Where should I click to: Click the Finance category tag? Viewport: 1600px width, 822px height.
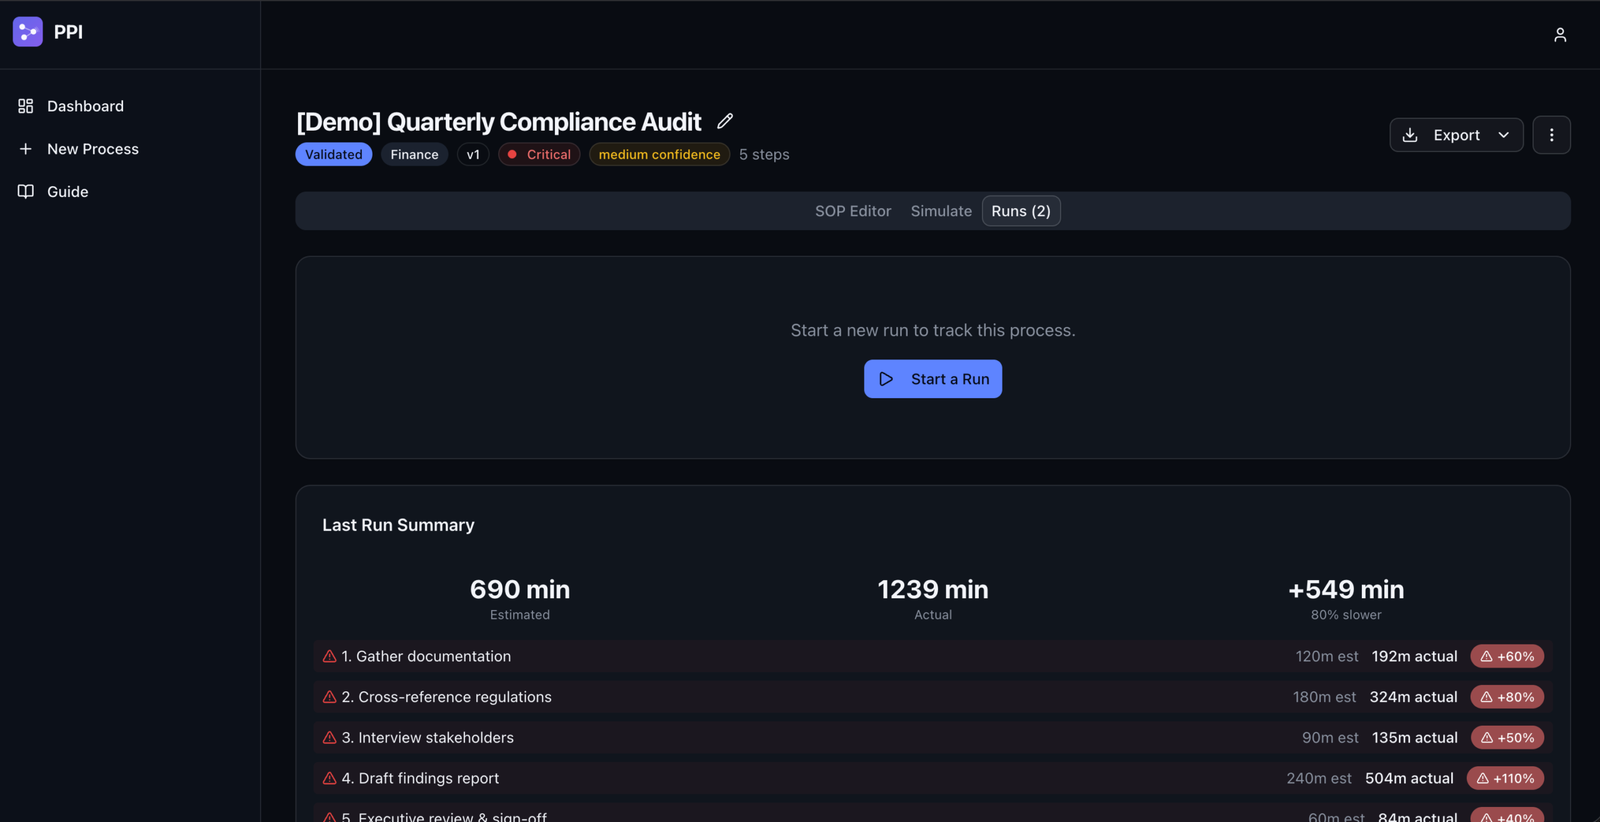414,154
